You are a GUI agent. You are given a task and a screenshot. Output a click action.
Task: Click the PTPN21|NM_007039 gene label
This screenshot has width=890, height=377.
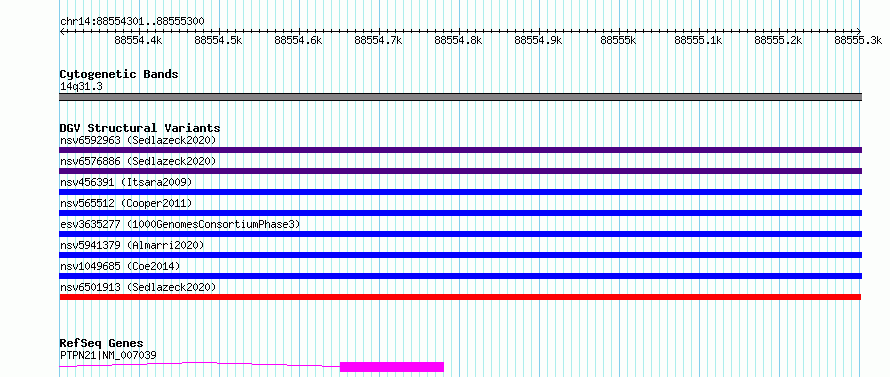(x=108, y=356)
